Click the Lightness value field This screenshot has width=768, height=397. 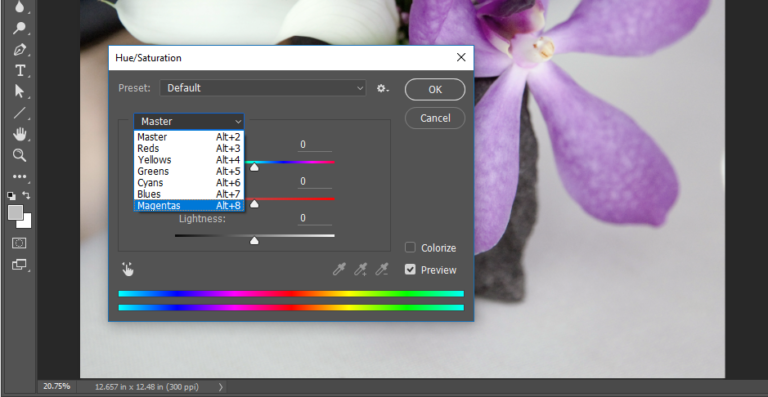[x=314, y=218]
